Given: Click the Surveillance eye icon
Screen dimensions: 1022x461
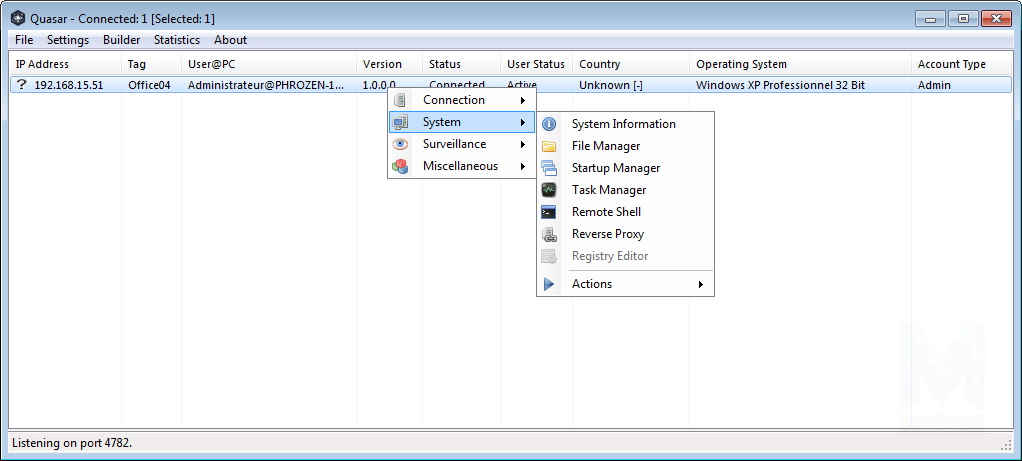Looking at the screenshot, I should coord(400,144).
